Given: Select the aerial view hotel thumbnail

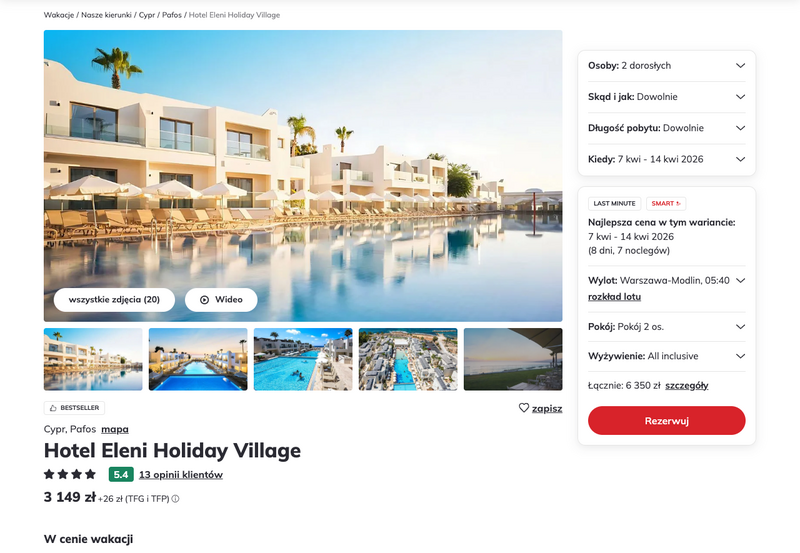Looking at the screenshot, I should coord(408,359).
